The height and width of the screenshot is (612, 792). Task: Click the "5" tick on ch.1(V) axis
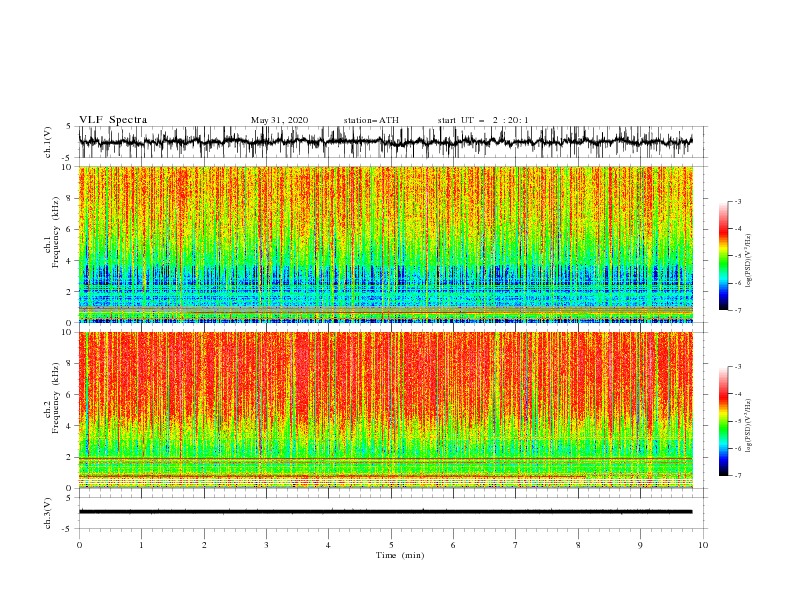pos(69,126)
